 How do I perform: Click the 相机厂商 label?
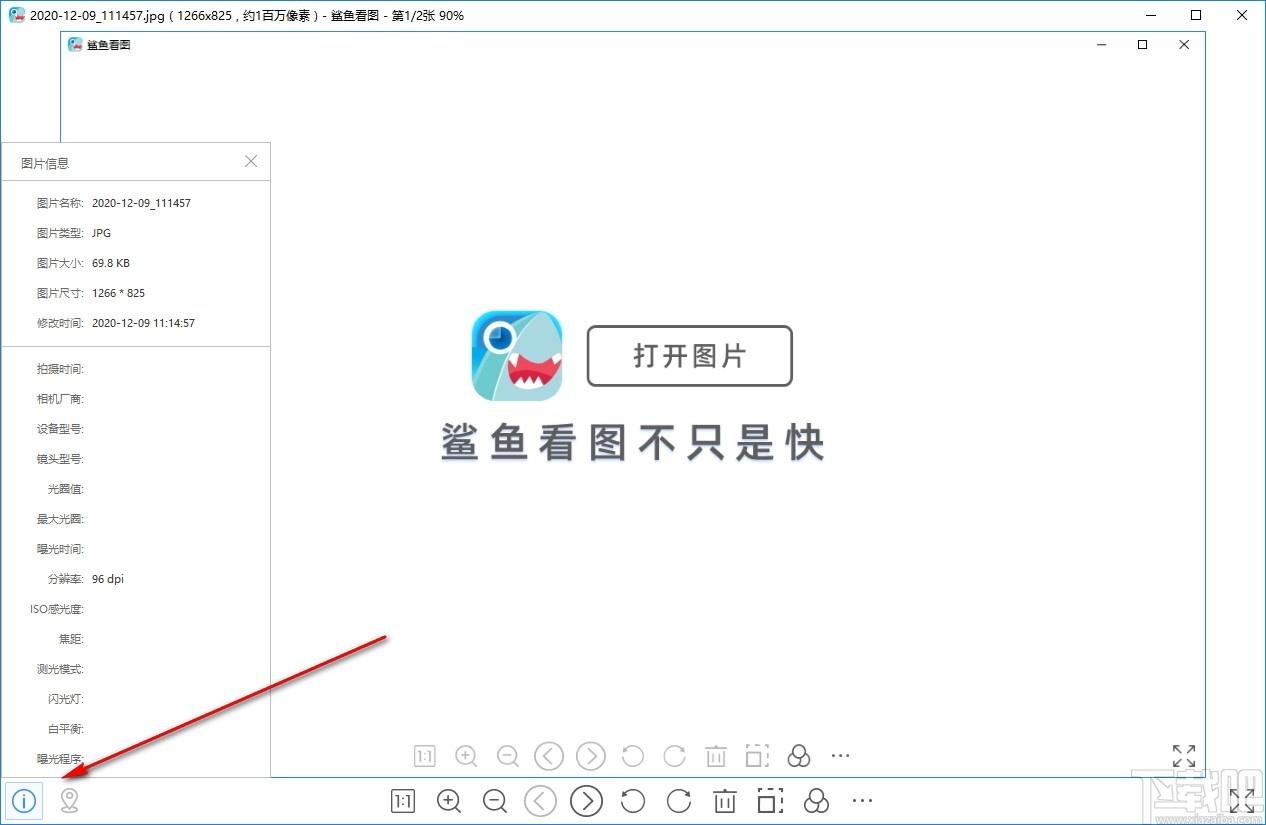coord(60,399)
